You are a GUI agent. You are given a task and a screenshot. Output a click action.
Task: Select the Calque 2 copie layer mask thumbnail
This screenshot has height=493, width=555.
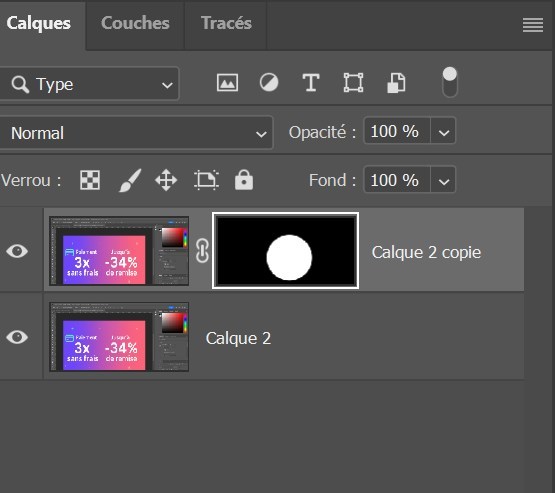285,251
